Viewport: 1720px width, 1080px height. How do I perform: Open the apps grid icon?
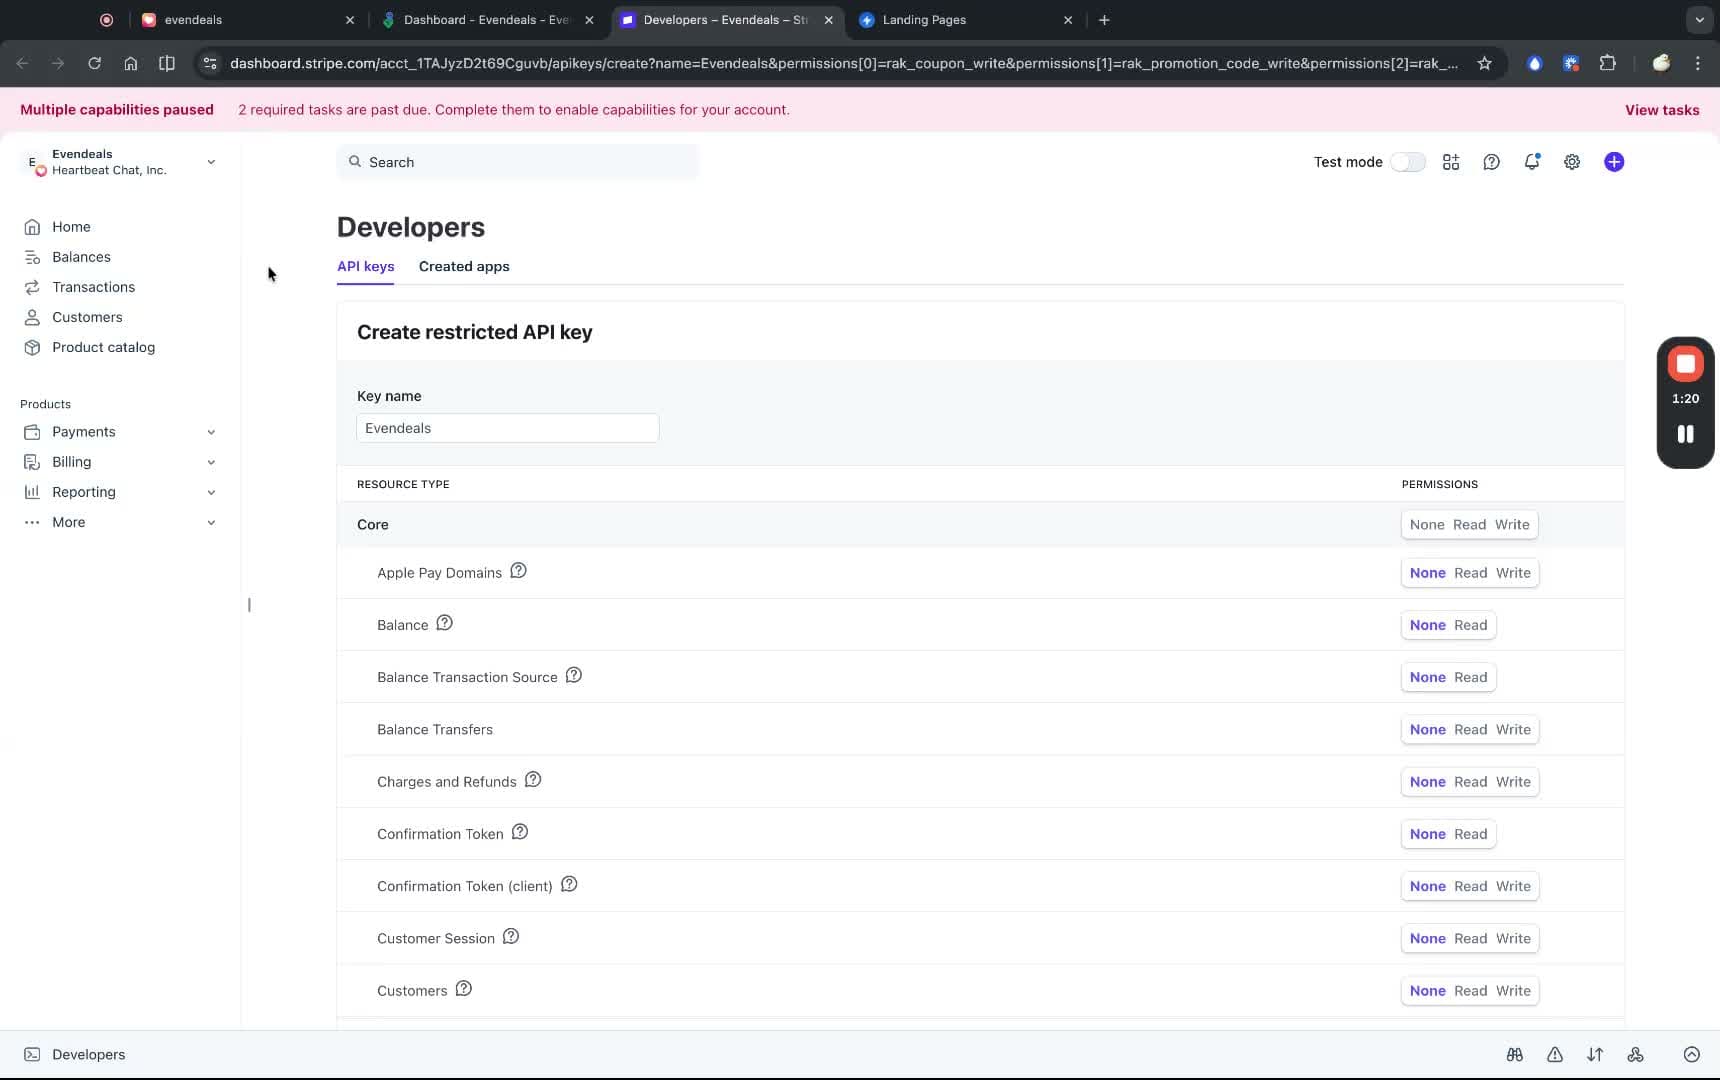(1451, 162)
